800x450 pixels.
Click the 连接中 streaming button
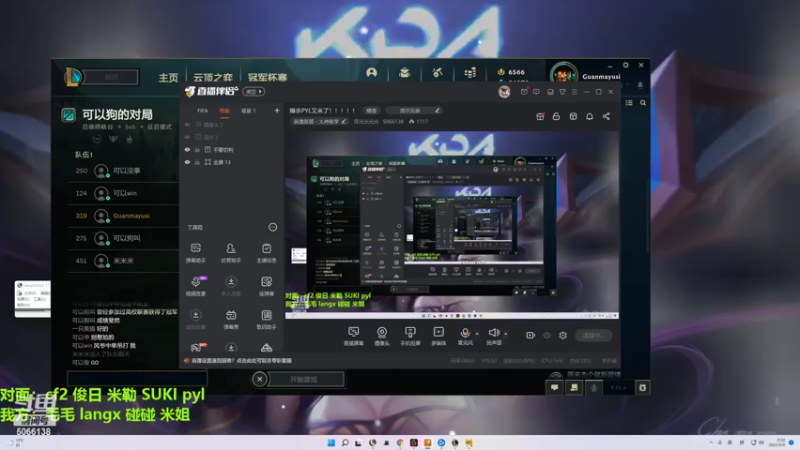pyautogui.click(x=593, y=335)
